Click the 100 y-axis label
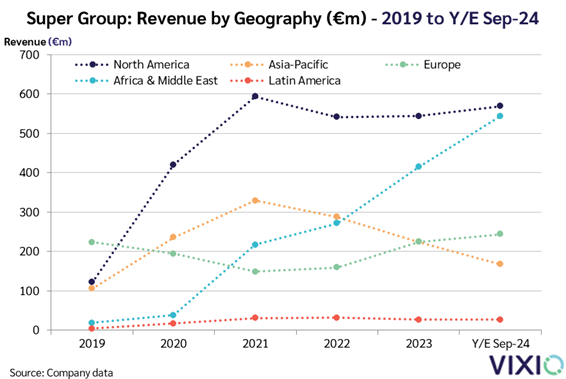The height and width of the screenshot is (379, 566). [29, 291]
